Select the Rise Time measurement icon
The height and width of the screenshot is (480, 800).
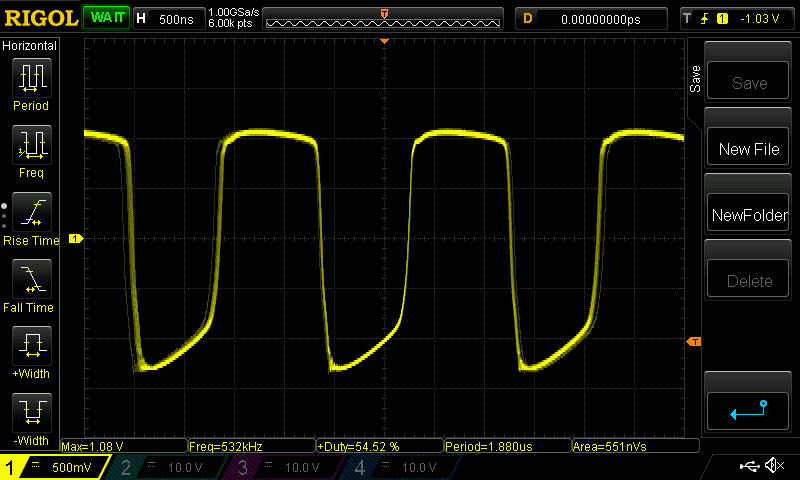pyautogui.click(x=32, y=212)
